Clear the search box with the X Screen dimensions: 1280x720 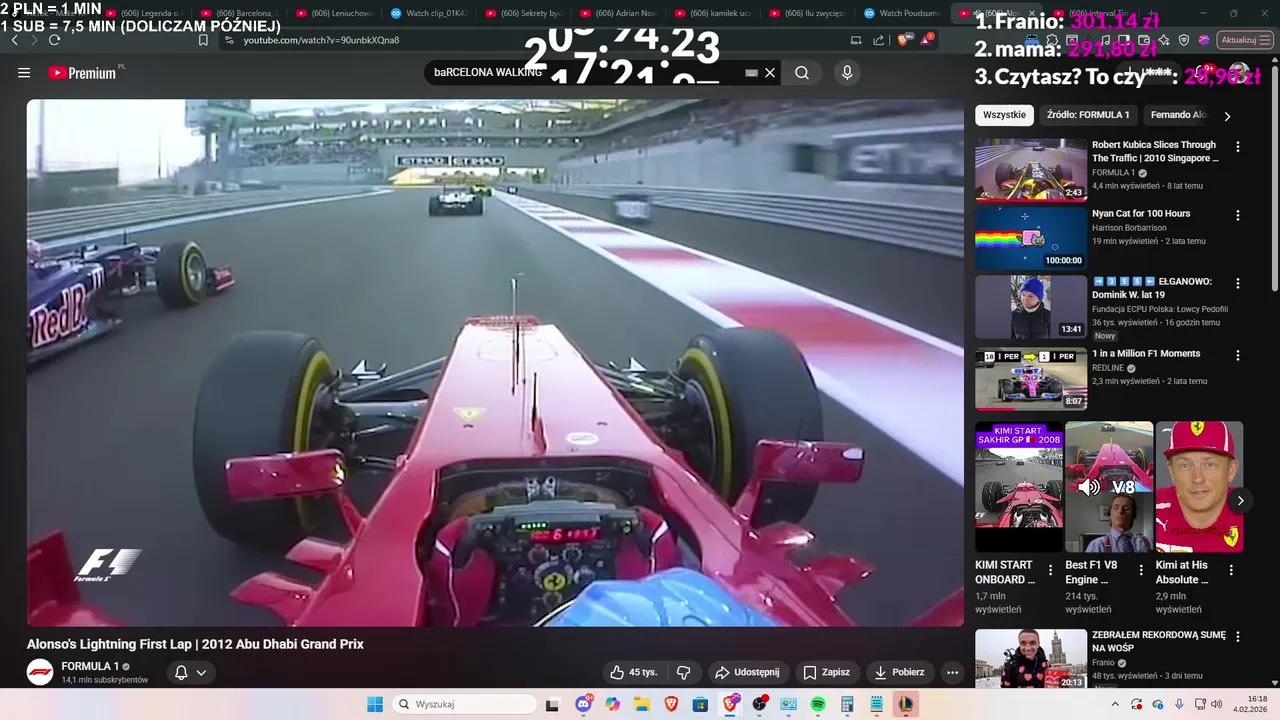pyautogui.click(x=770, y=73)
